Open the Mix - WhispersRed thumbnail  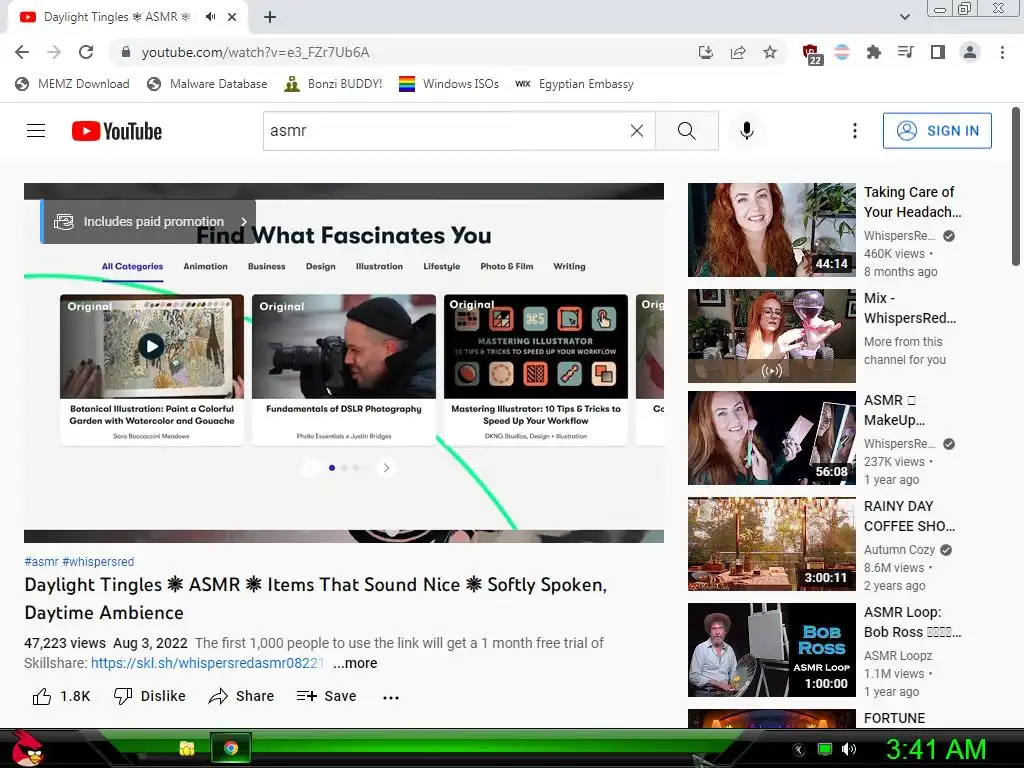pyautogui.click(x=771, y=336)
